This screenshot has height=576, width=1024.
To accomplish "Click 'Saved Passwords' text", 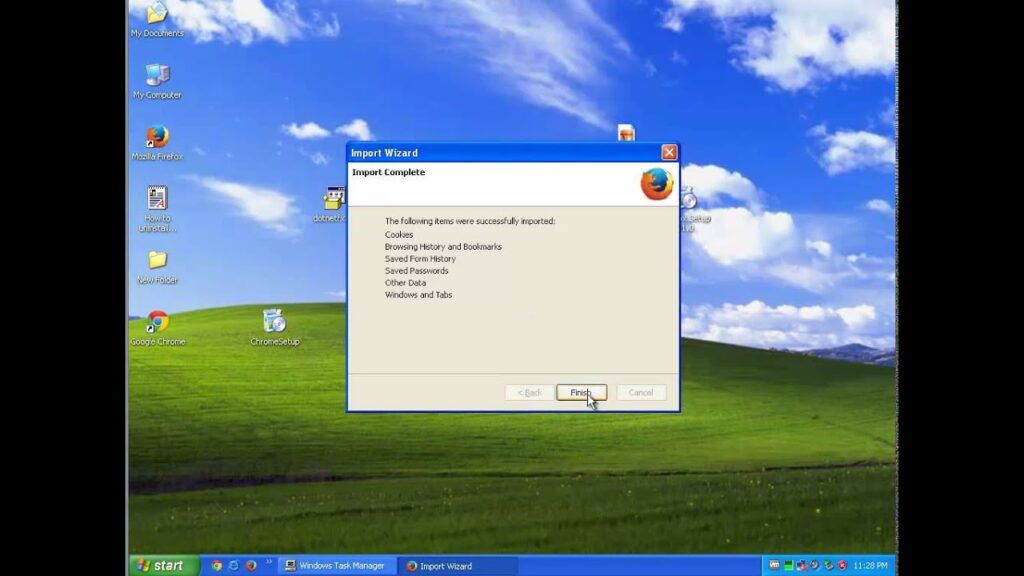I will coord(416,271).
